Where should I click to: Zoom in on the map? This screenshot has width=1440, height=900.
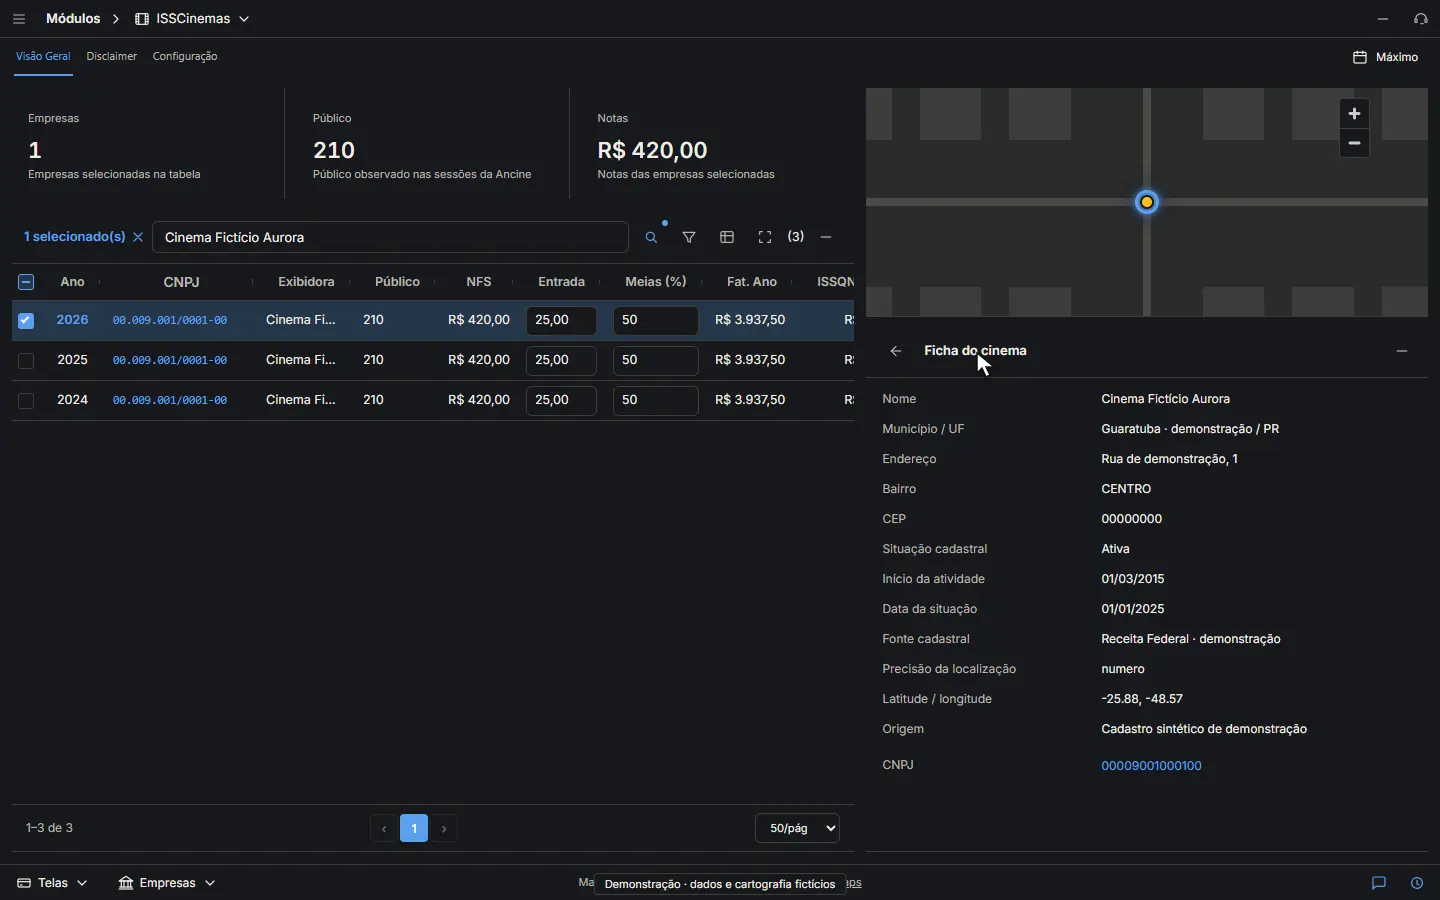pos(1355,114)
